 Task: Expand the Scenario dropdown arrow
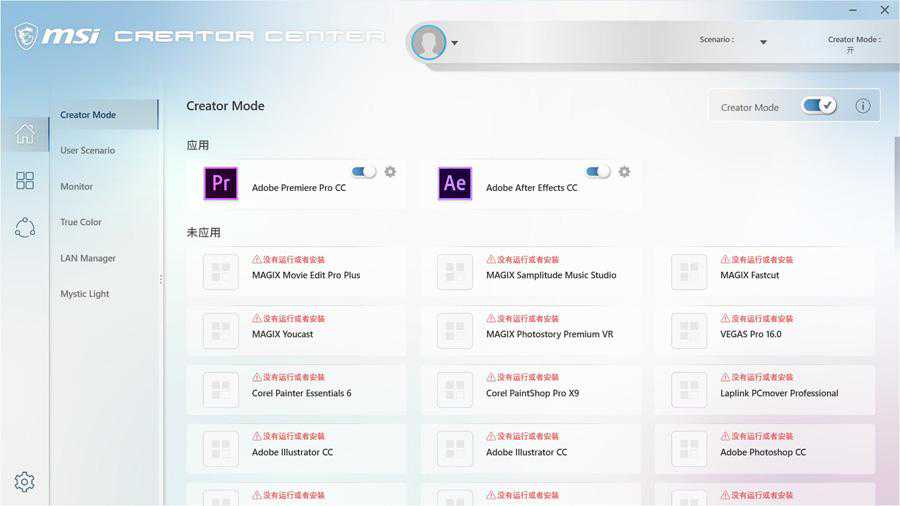tap(763, 42)
